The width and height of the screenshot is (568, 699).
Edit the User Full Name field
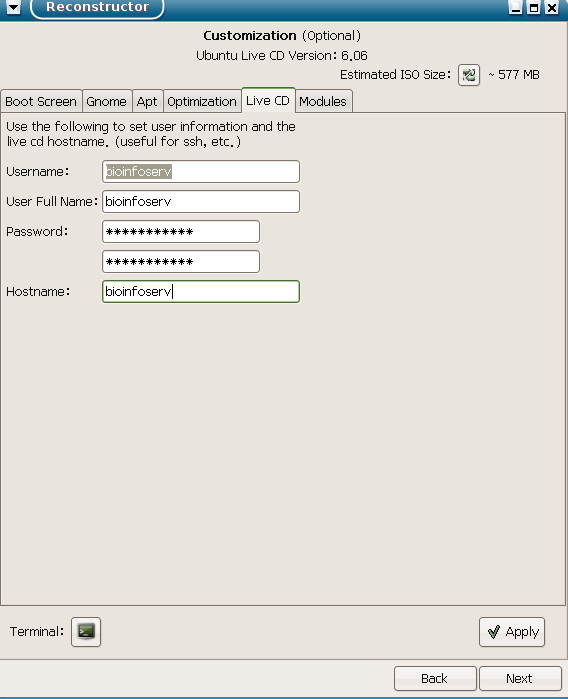201,201
